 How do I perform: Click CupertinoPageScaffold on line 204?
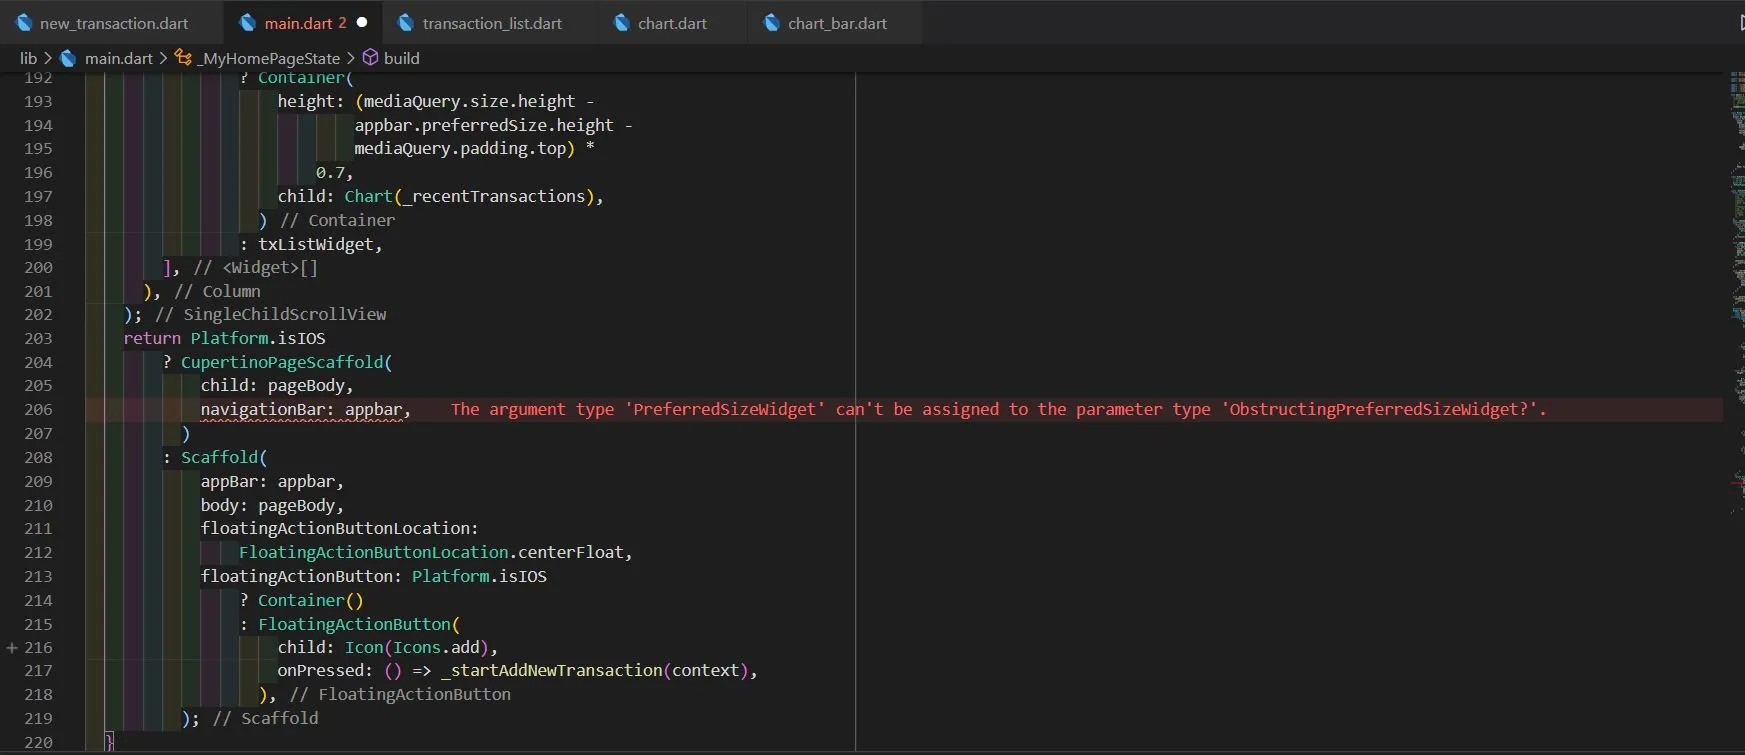point(282,362)
